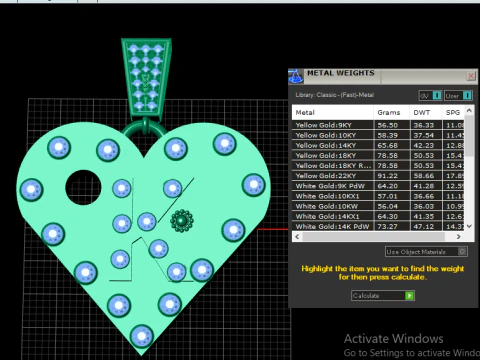
Task: Select the Yellow Gold:10KY row
Action: pos(378,135)
